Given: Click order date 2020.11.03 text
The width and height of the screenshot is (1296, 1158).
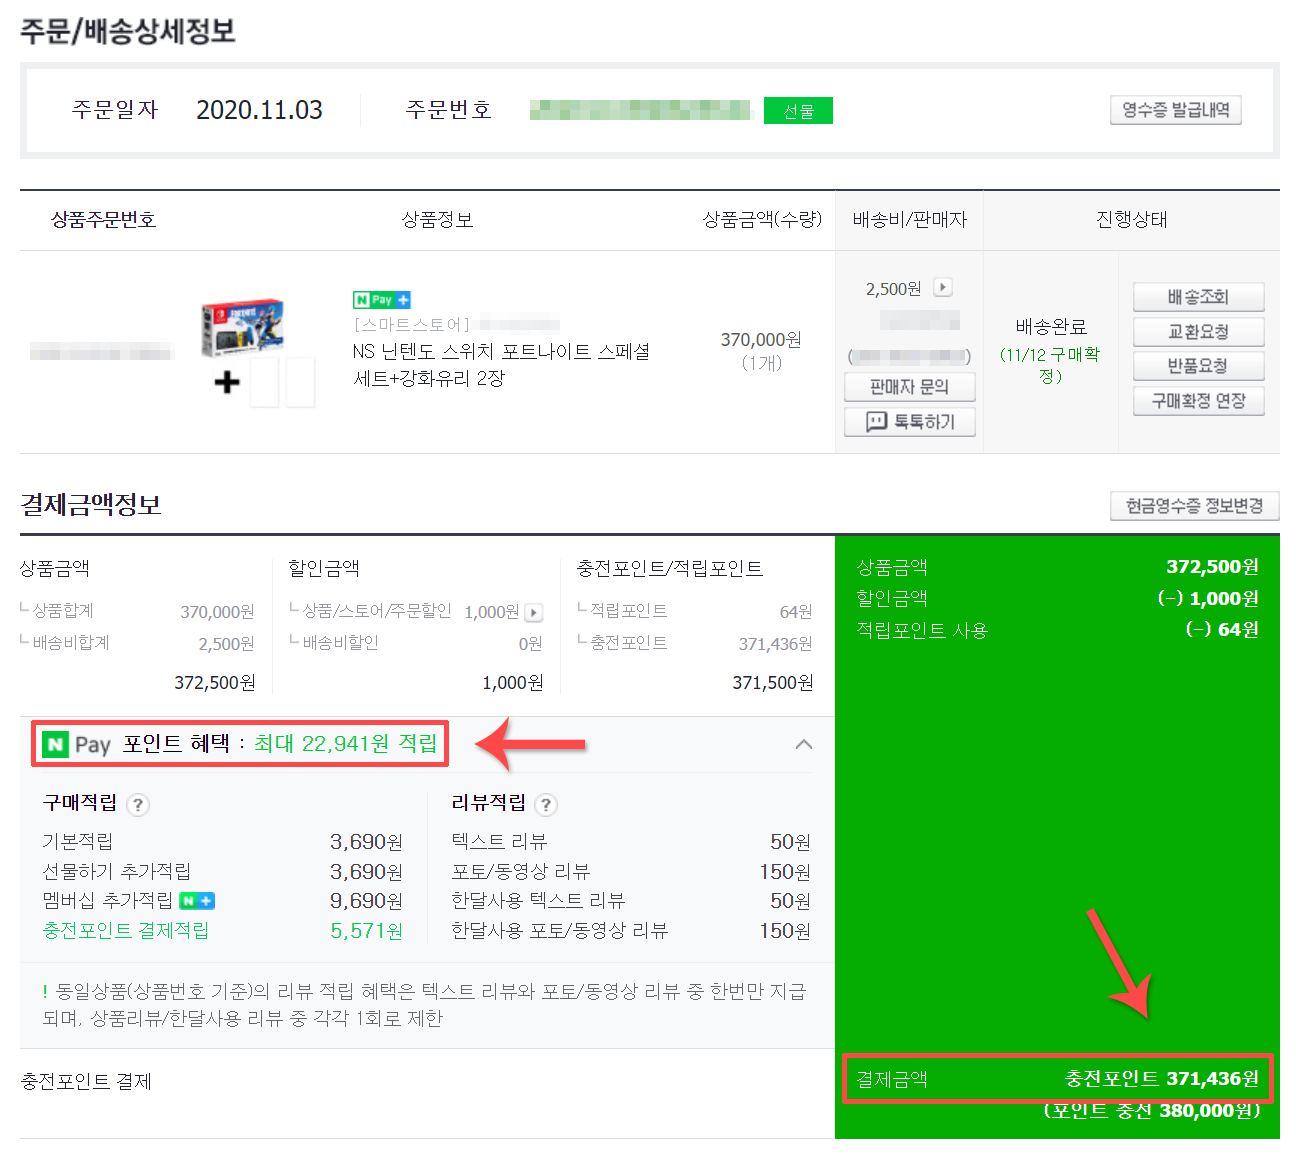Looking at the screenshot, I should 259,110.
